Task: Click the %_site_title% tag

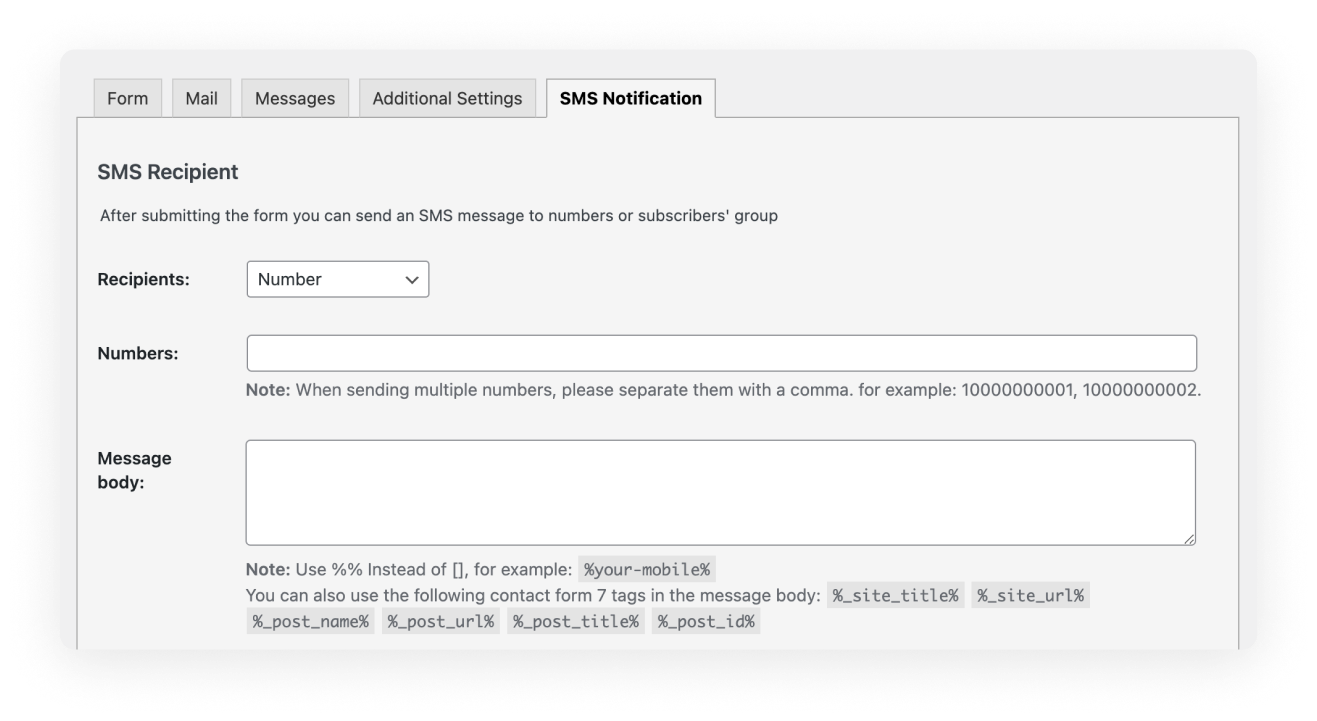Action: click(x=896, y=596)
